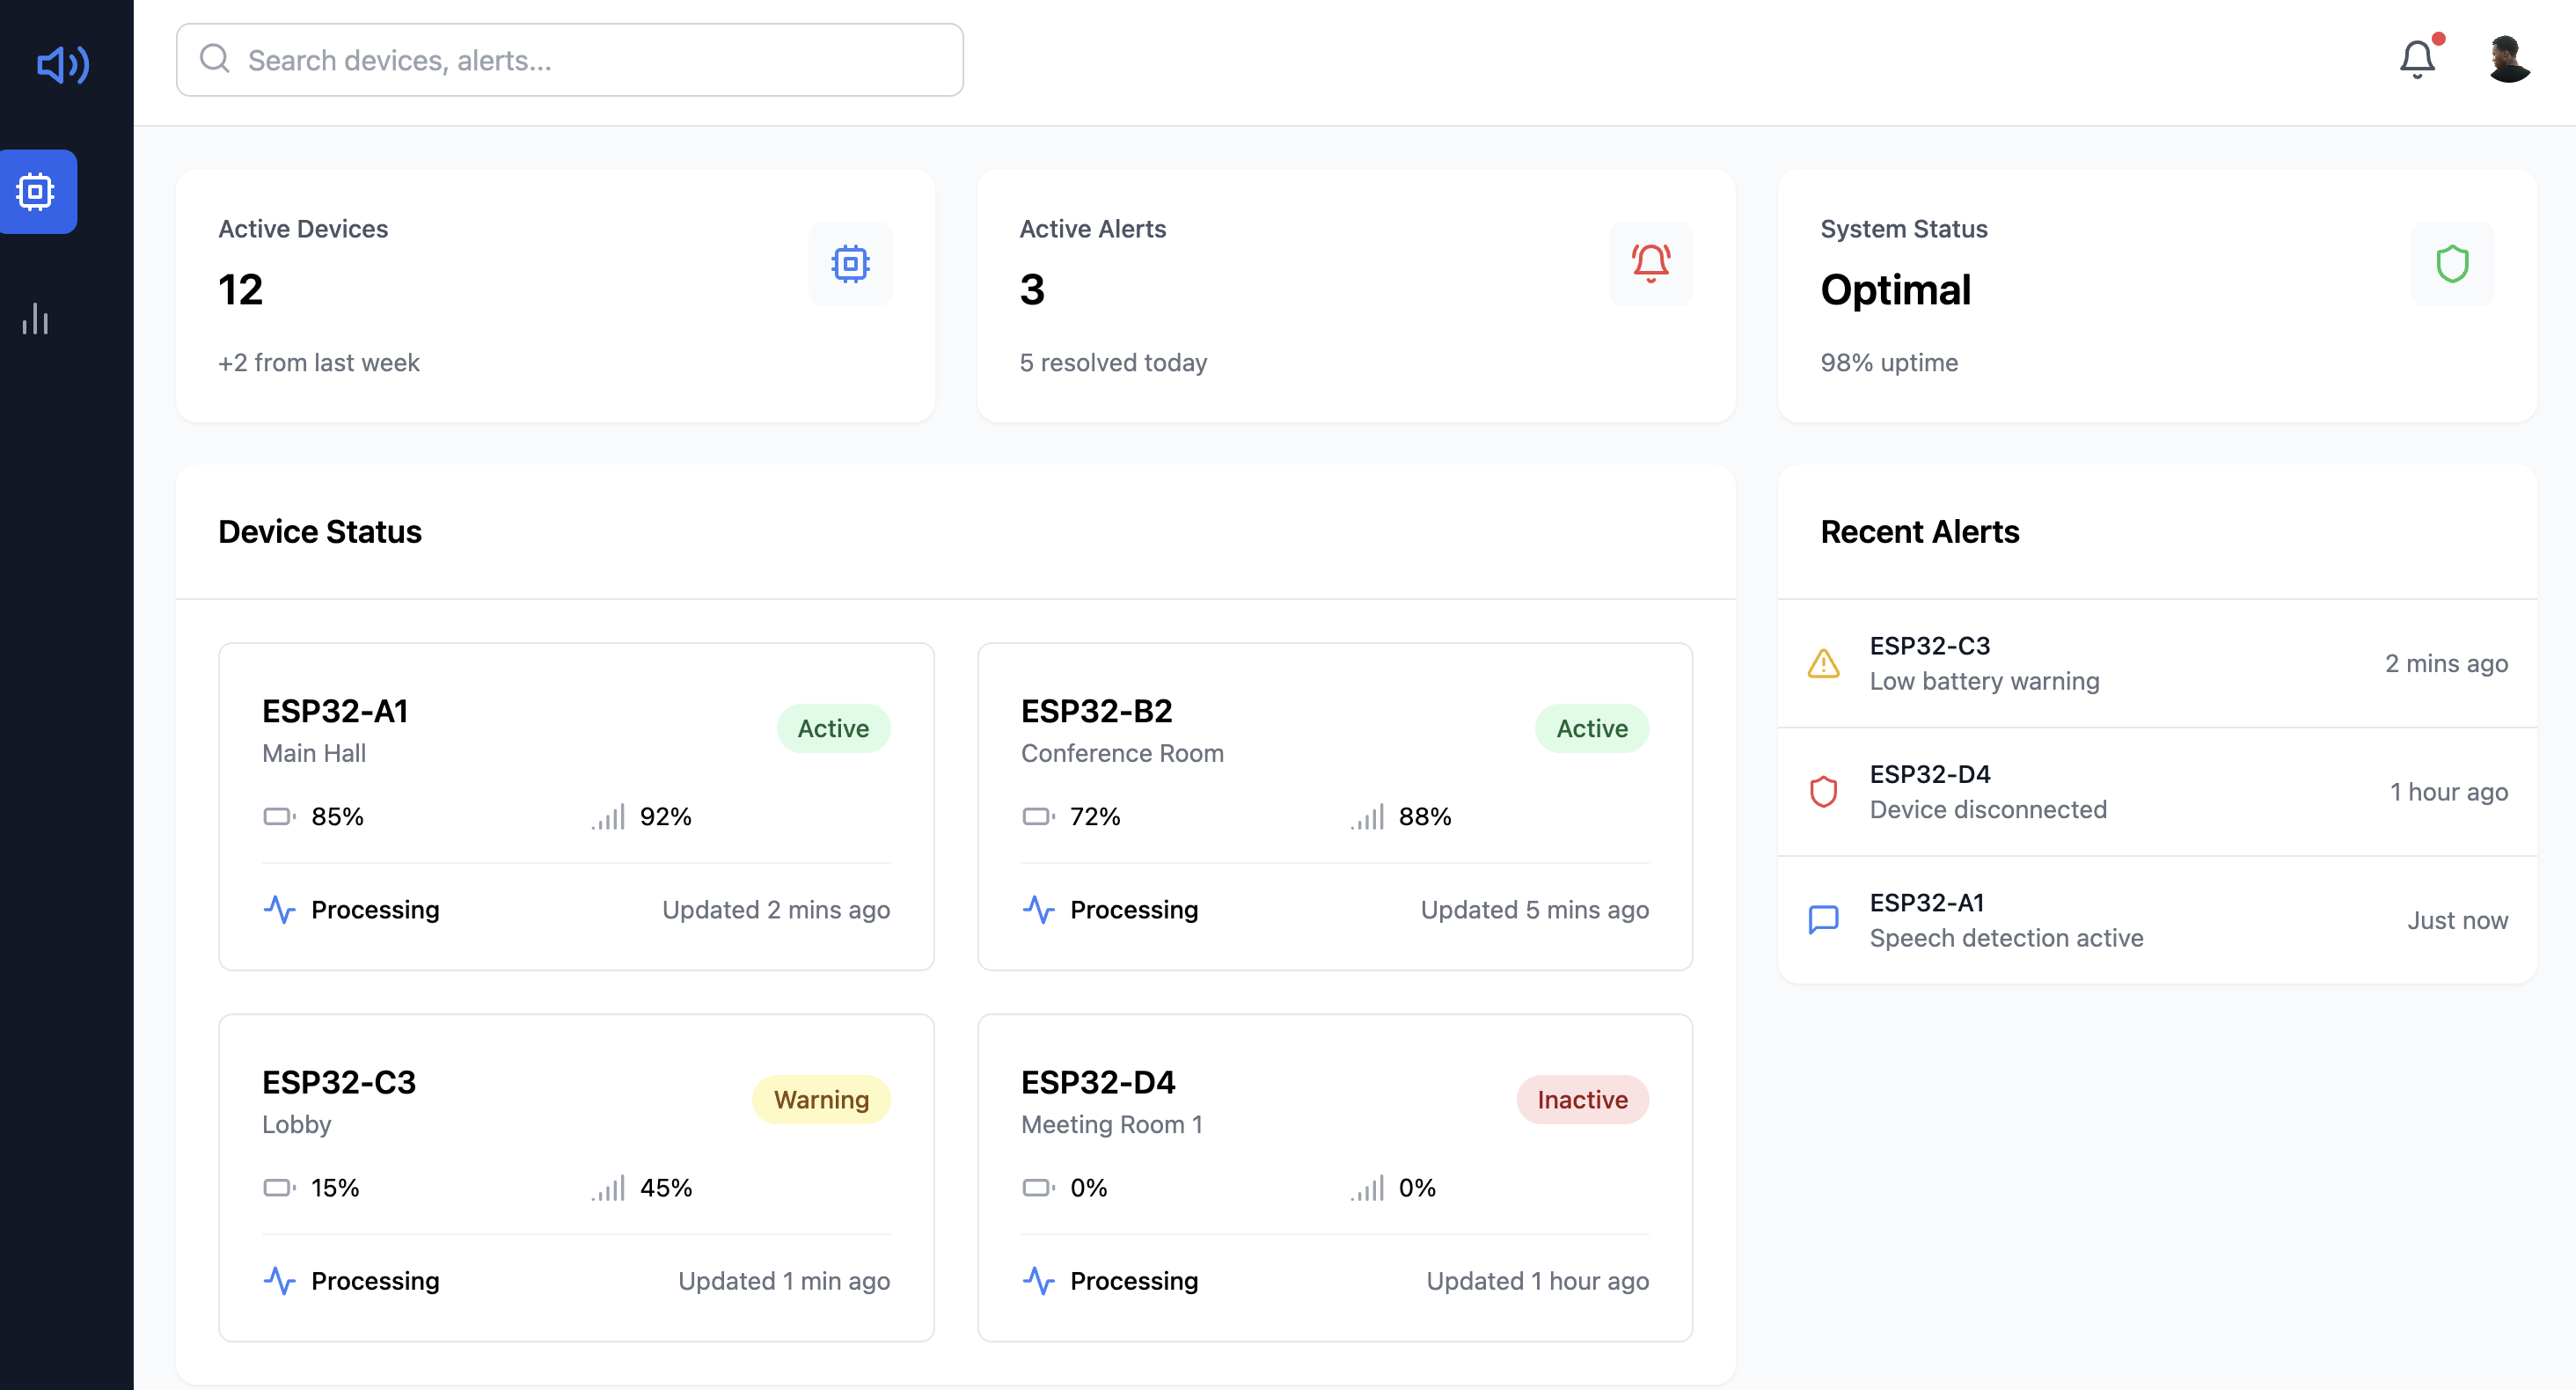Click the Processing activity icon on ESP32-D4
The width and height of the screenshot is (2576, 1390).
click(x=1039, y=1281)
